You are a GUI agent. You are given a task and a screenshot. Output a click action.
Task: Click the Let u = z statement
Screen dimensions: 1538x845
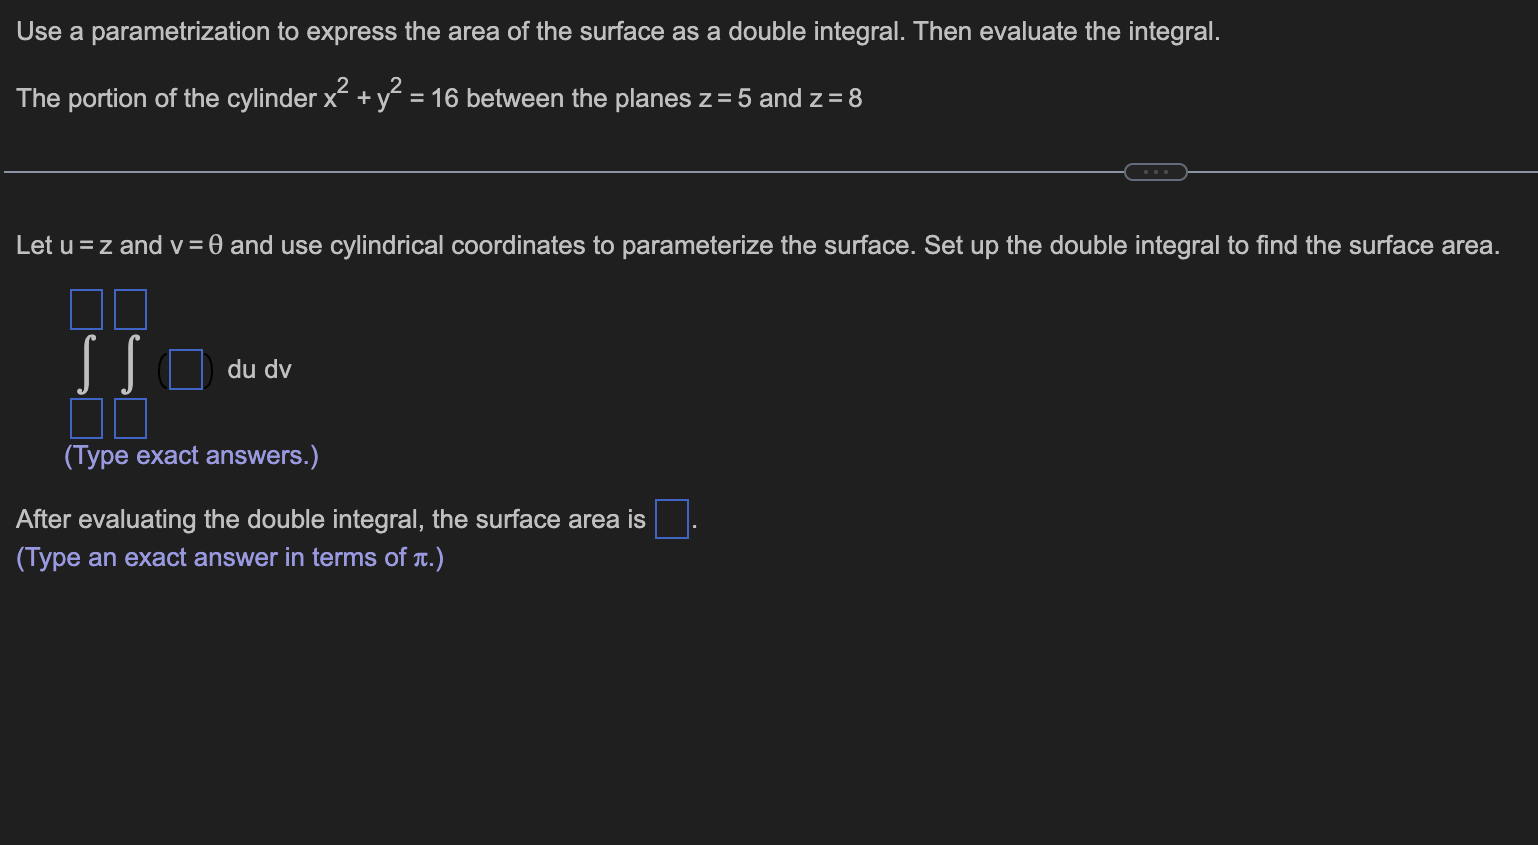(60, 245)
